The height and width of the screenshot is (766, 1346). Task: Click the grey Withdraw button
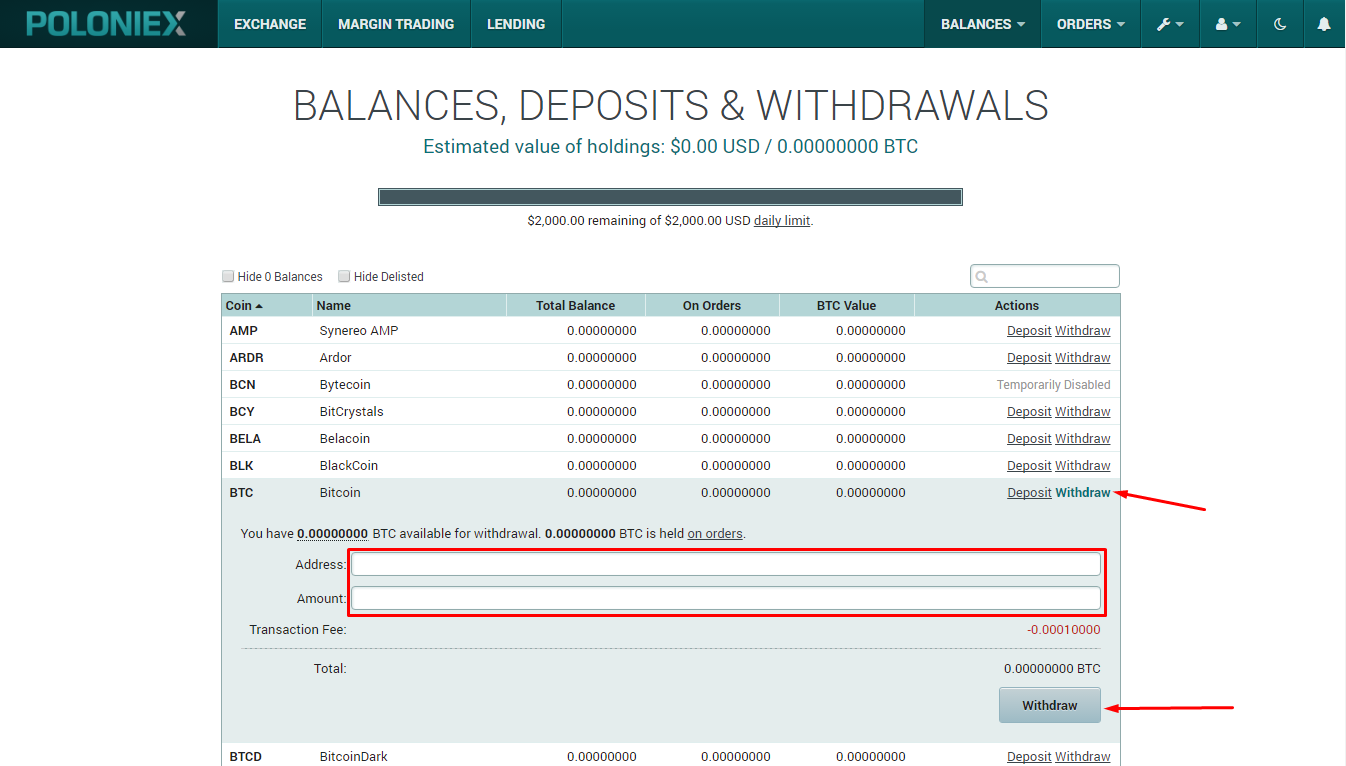pyautogui.click(x=1050, y=705)
